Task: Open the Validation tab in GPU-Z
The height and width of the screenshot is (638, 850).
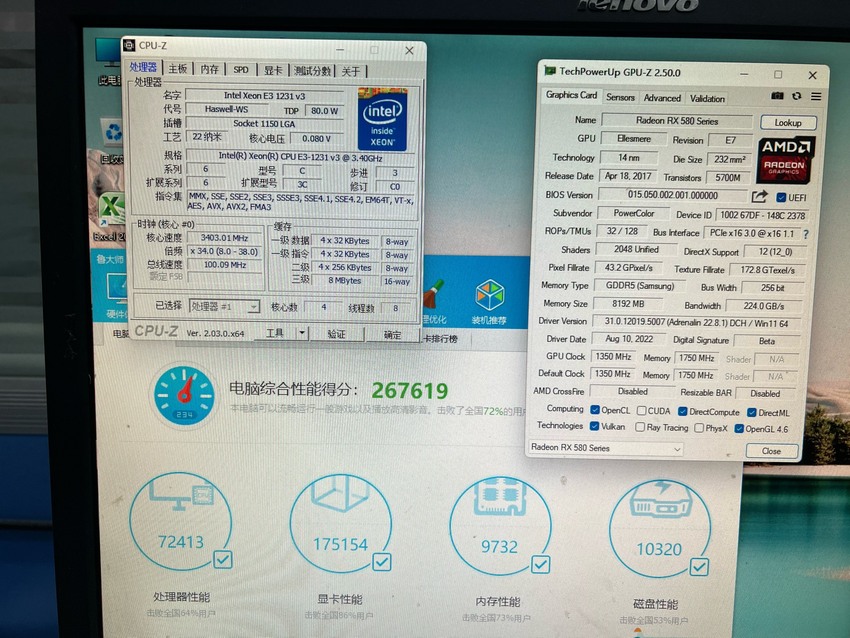Action: pos(707,99)
